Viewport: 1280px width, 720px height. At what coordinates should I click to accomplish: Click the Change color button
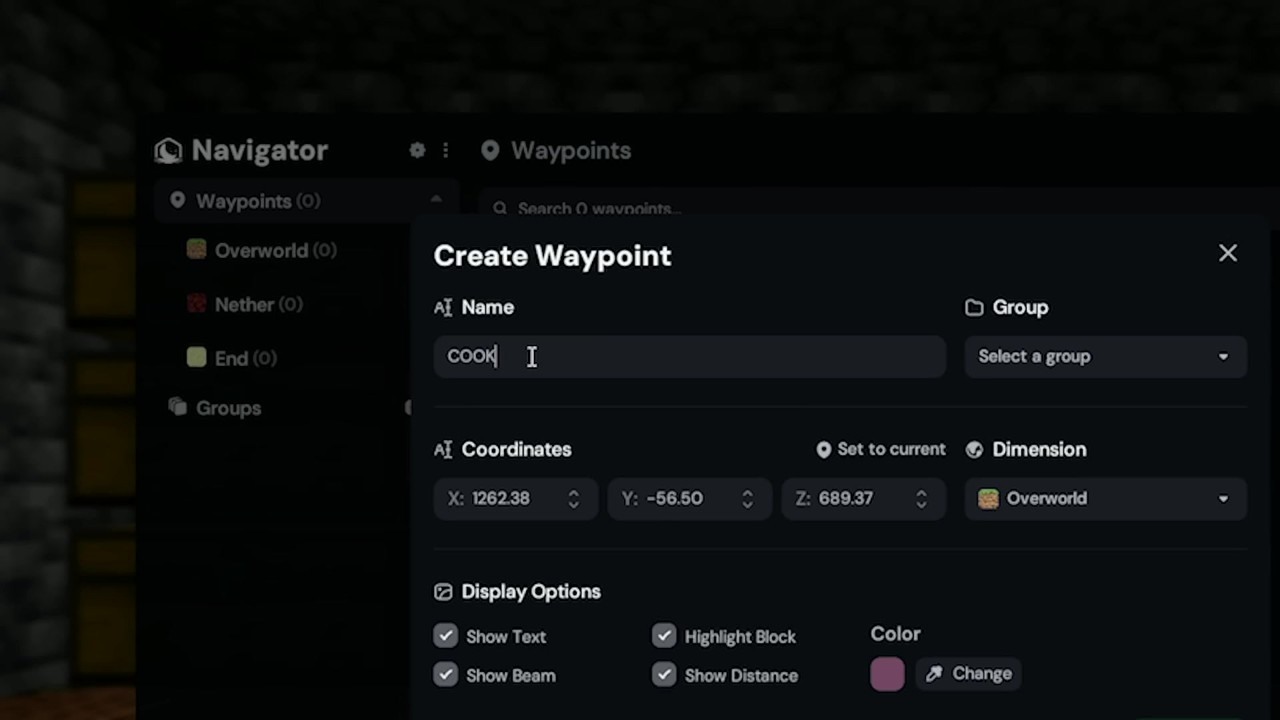[968, 674]
